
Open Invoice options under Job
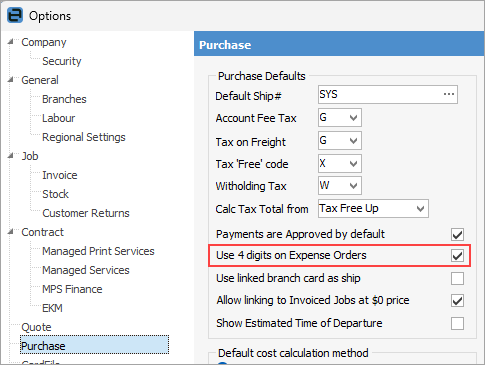pyautogui.click(x=60, y=175)
